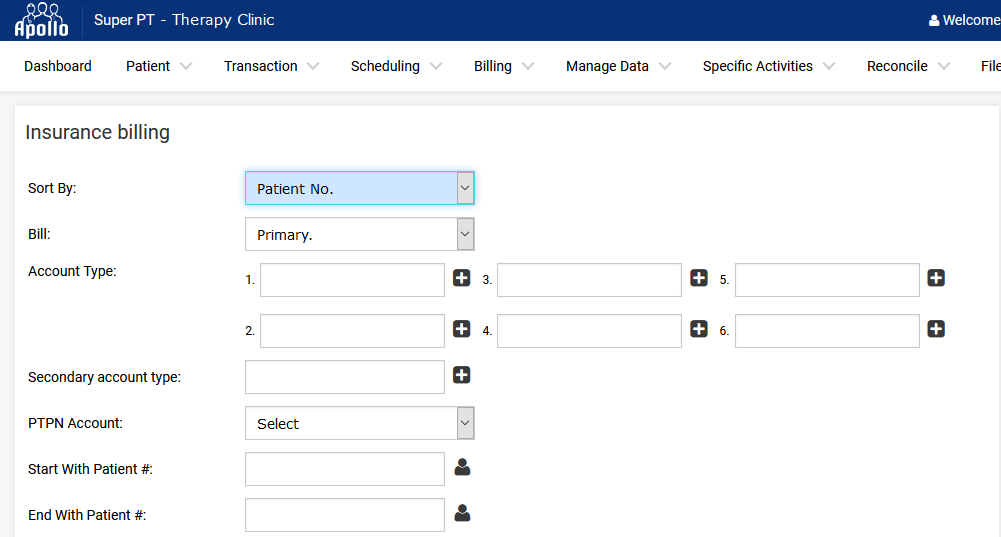Open the Sort By dropdown
Viewport: 1001px width, 537px height.
359,188
